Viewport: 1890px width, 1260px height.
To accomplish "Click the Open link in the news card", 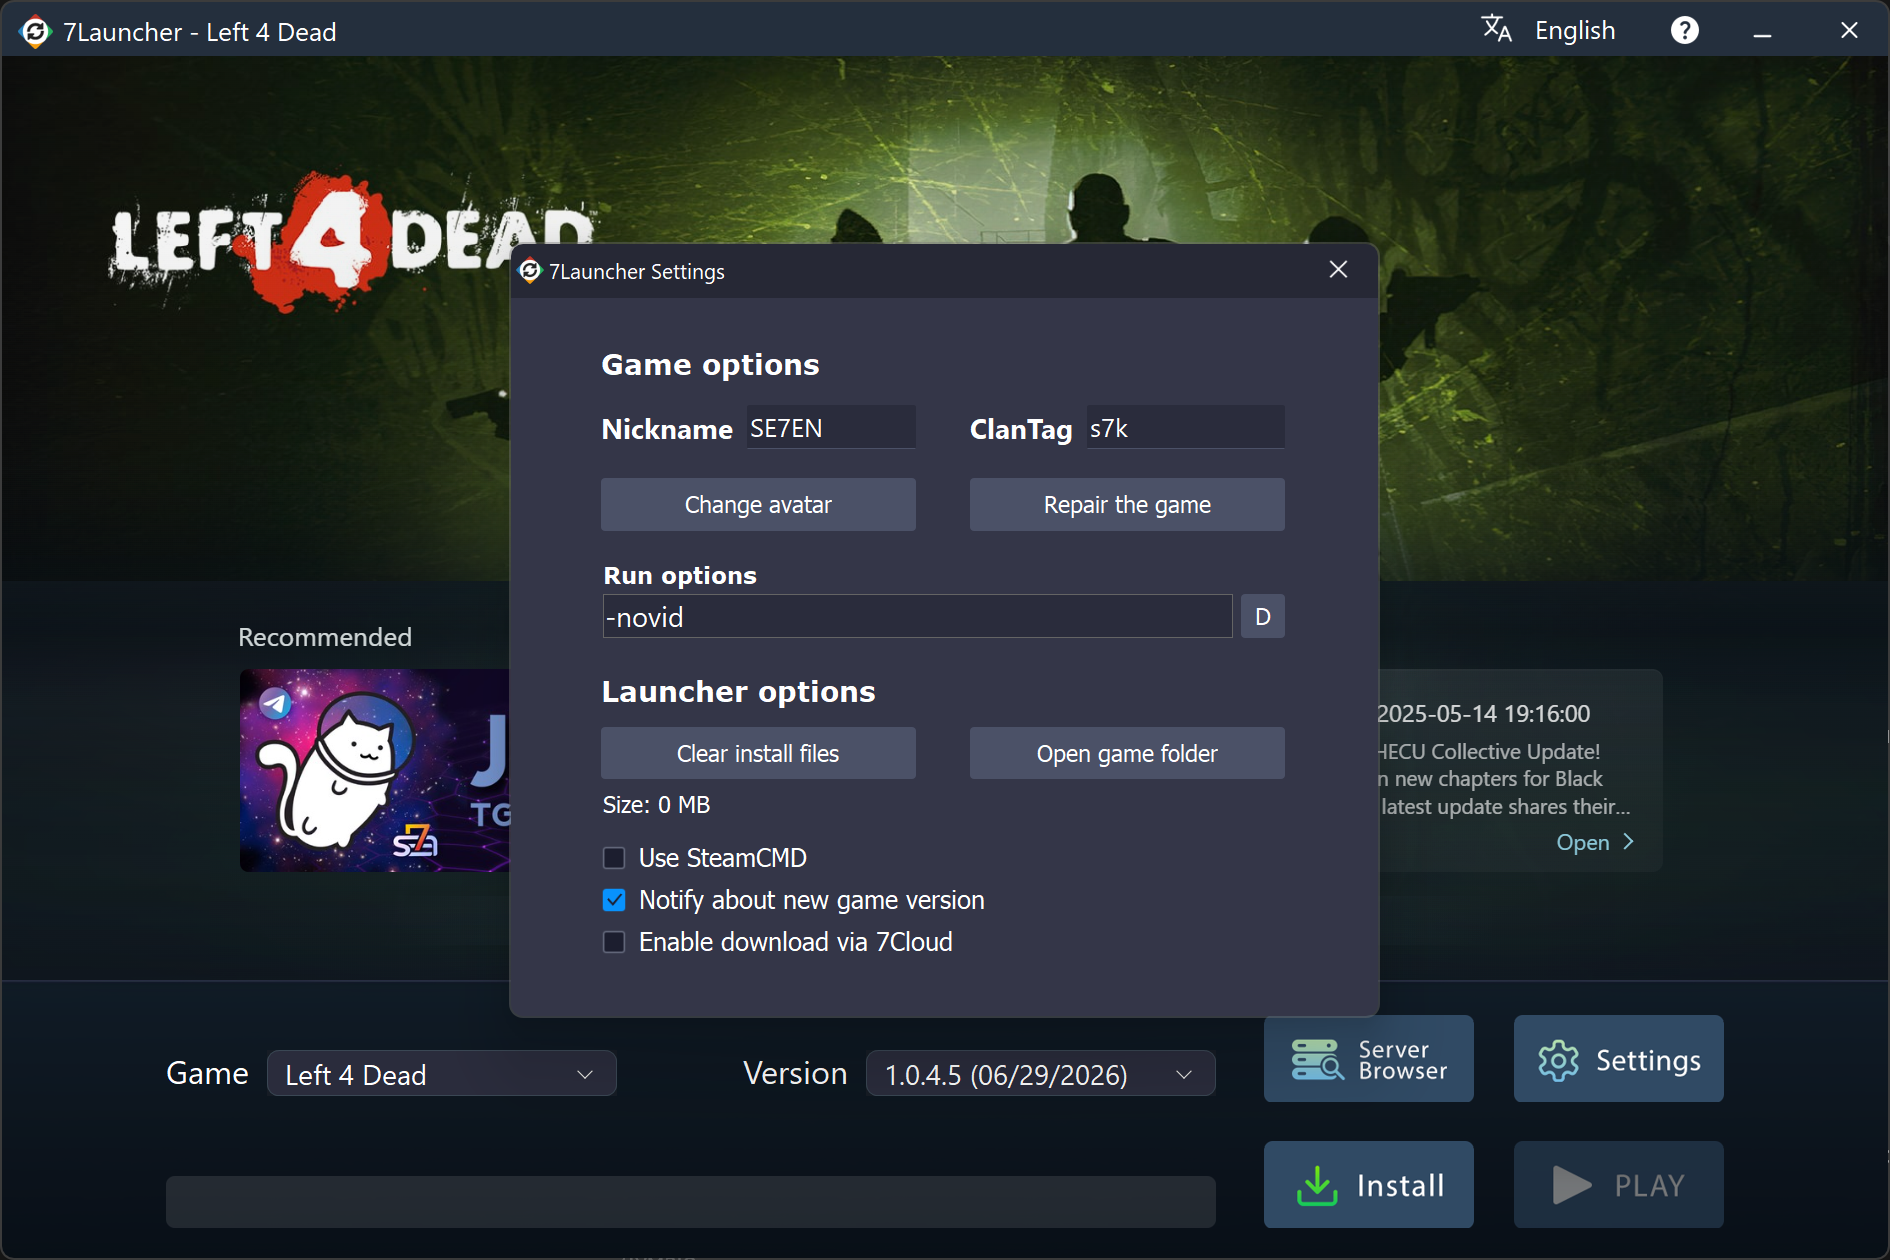I will [1583, 843].
